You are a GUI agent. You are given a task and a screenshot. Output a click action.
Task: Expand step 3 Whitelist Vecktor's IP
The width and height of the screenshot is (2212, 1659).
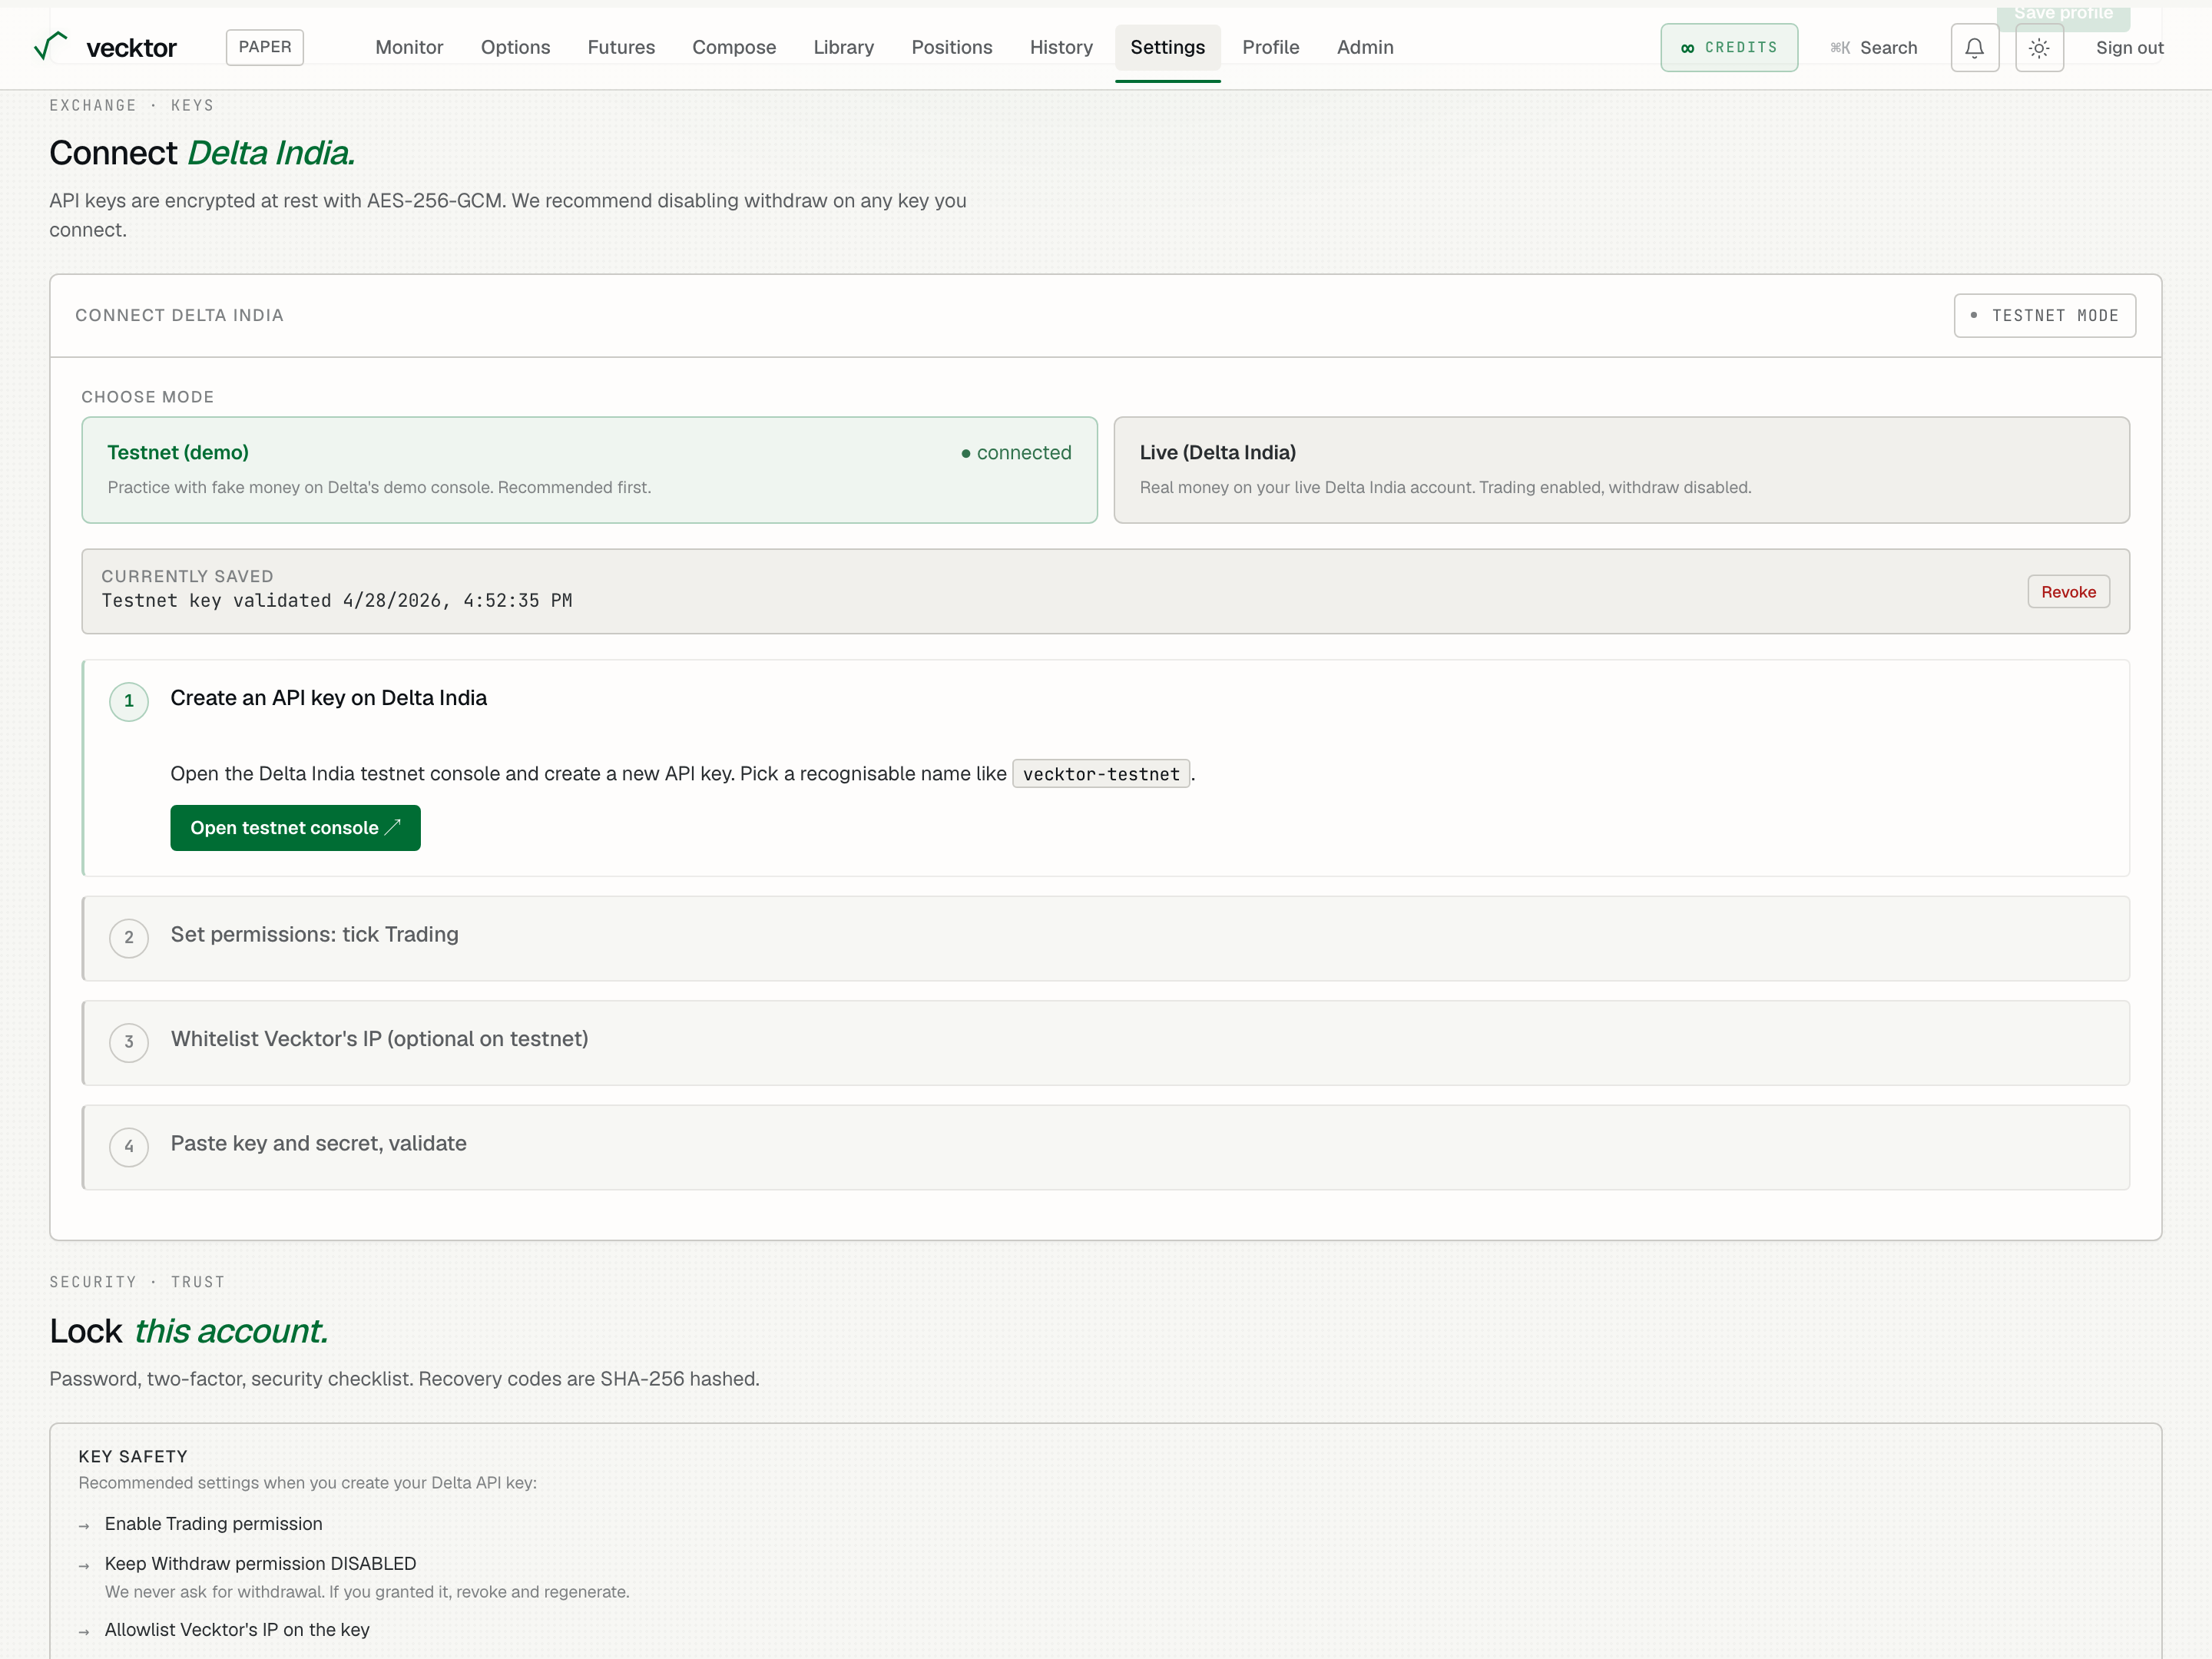coord(1106,1043)
